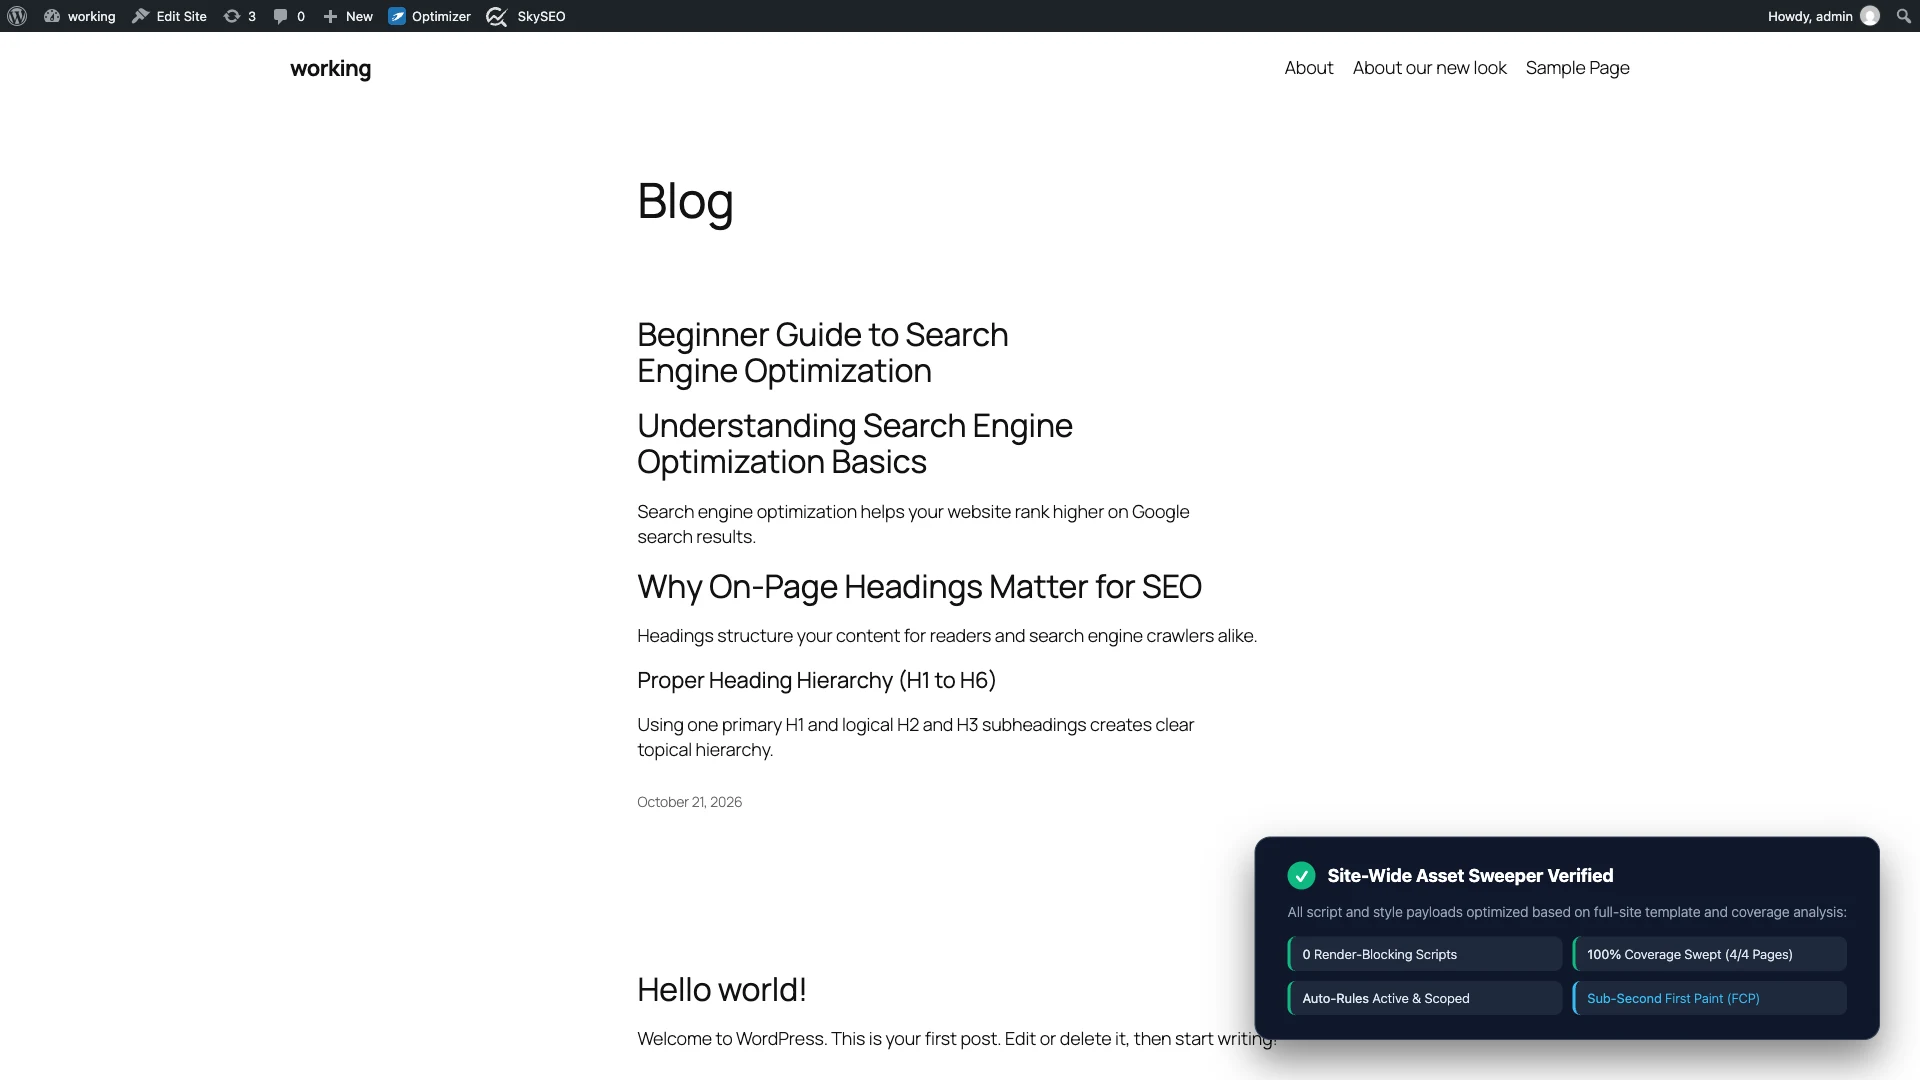Click the Site-Wide Asset Sweeper Verified title

(x=1470, y=876)
